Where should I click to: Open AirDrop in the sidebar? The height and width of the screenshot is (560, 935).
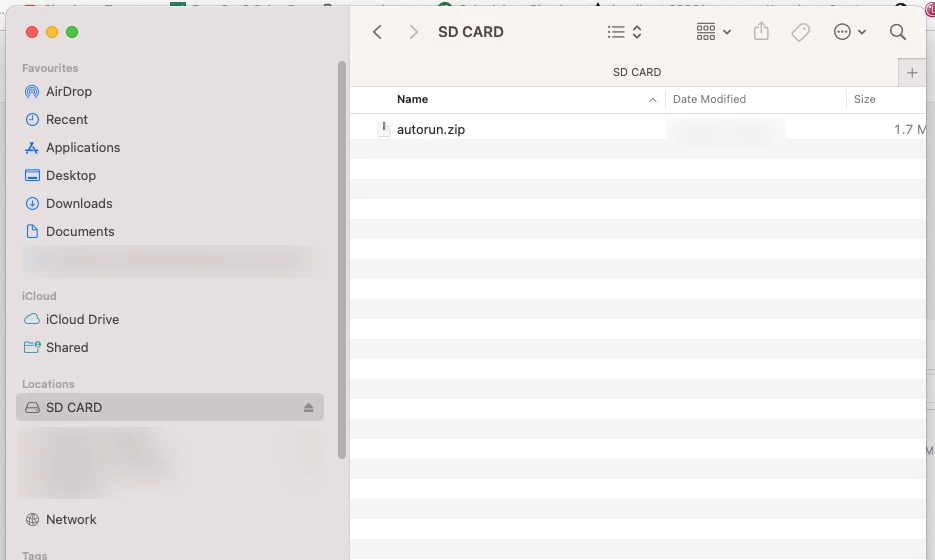coord(68,91)
